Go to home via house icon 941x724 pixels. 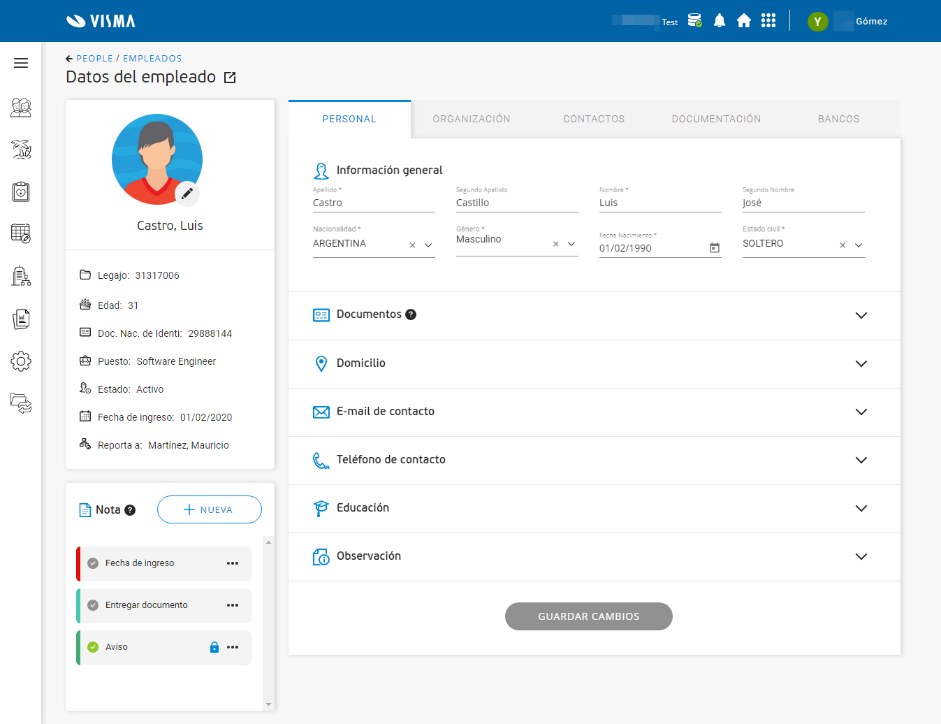click(744, 21)
